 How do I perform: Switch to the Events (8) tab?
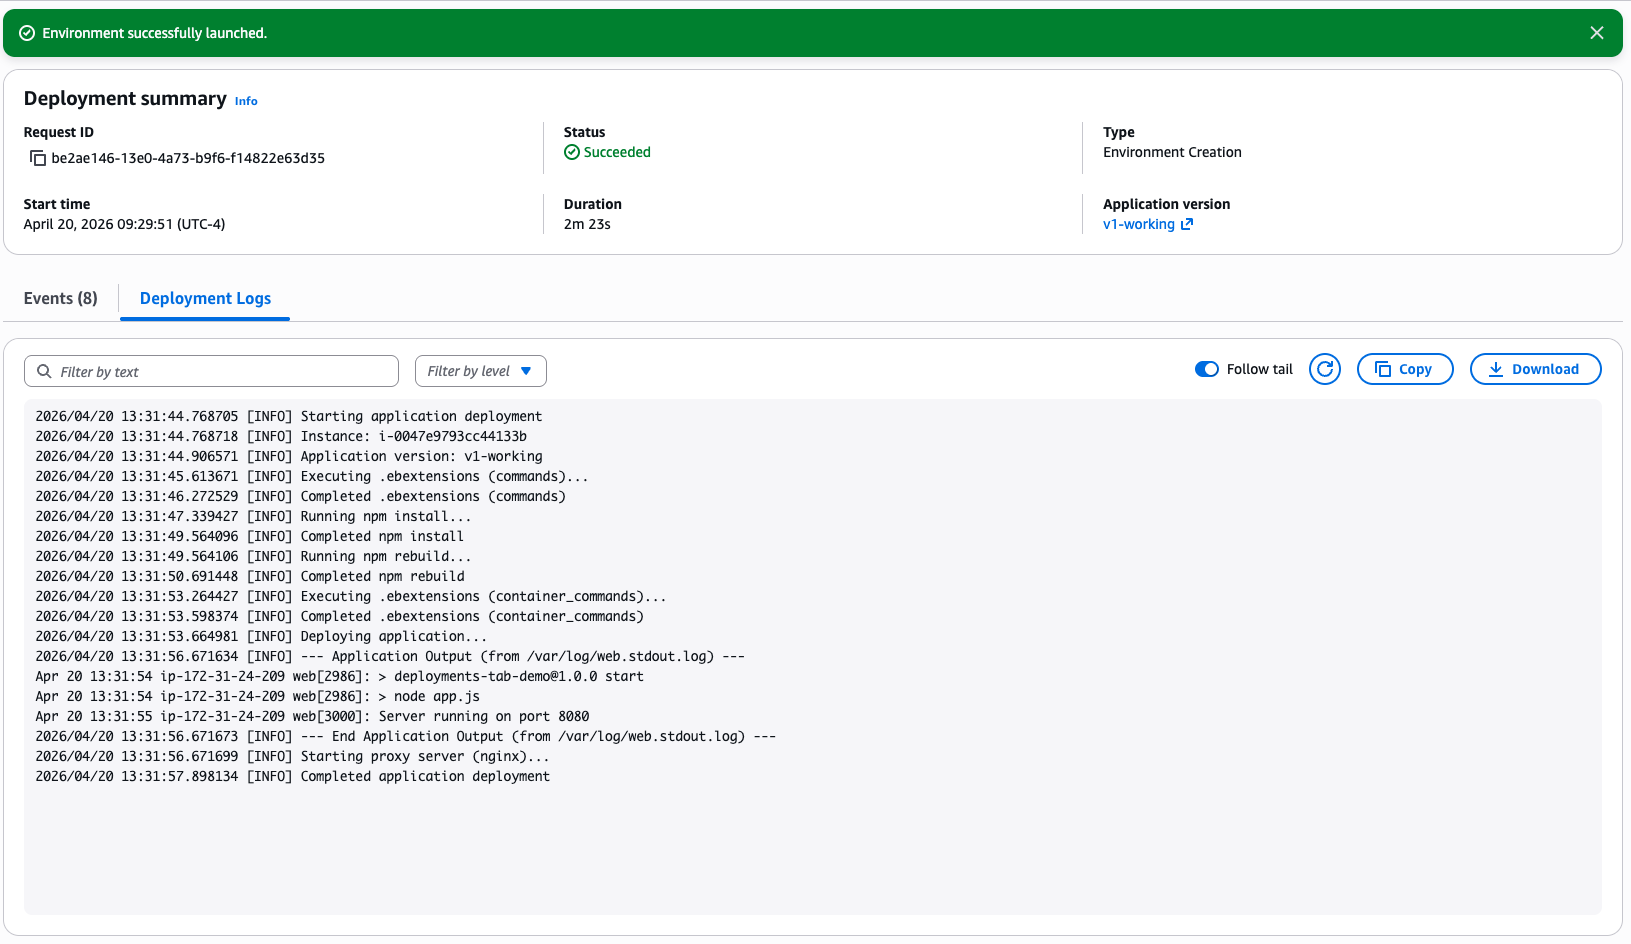pos(61,298)
